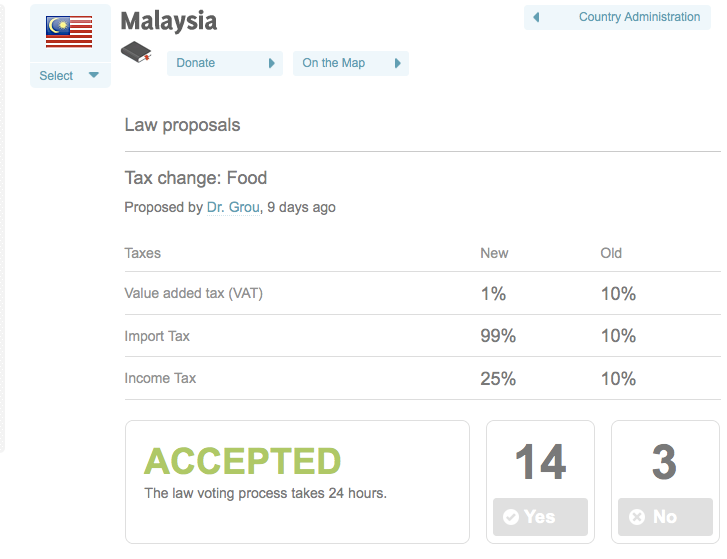Click the Malaysia flag icon
727x559 pixels.
point(69,32)
